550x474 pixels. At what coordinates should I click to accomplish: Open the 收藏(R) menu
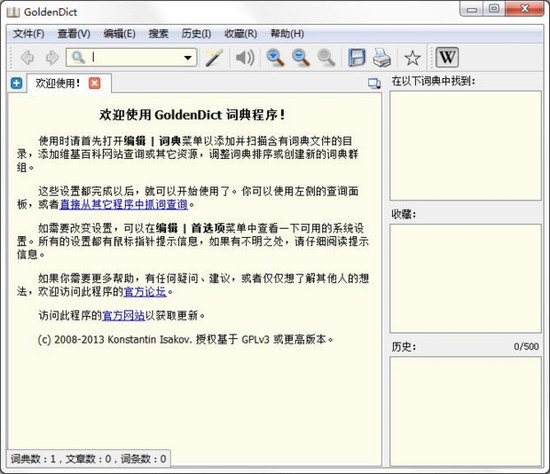pyautogui.click(x=241, y=34)
